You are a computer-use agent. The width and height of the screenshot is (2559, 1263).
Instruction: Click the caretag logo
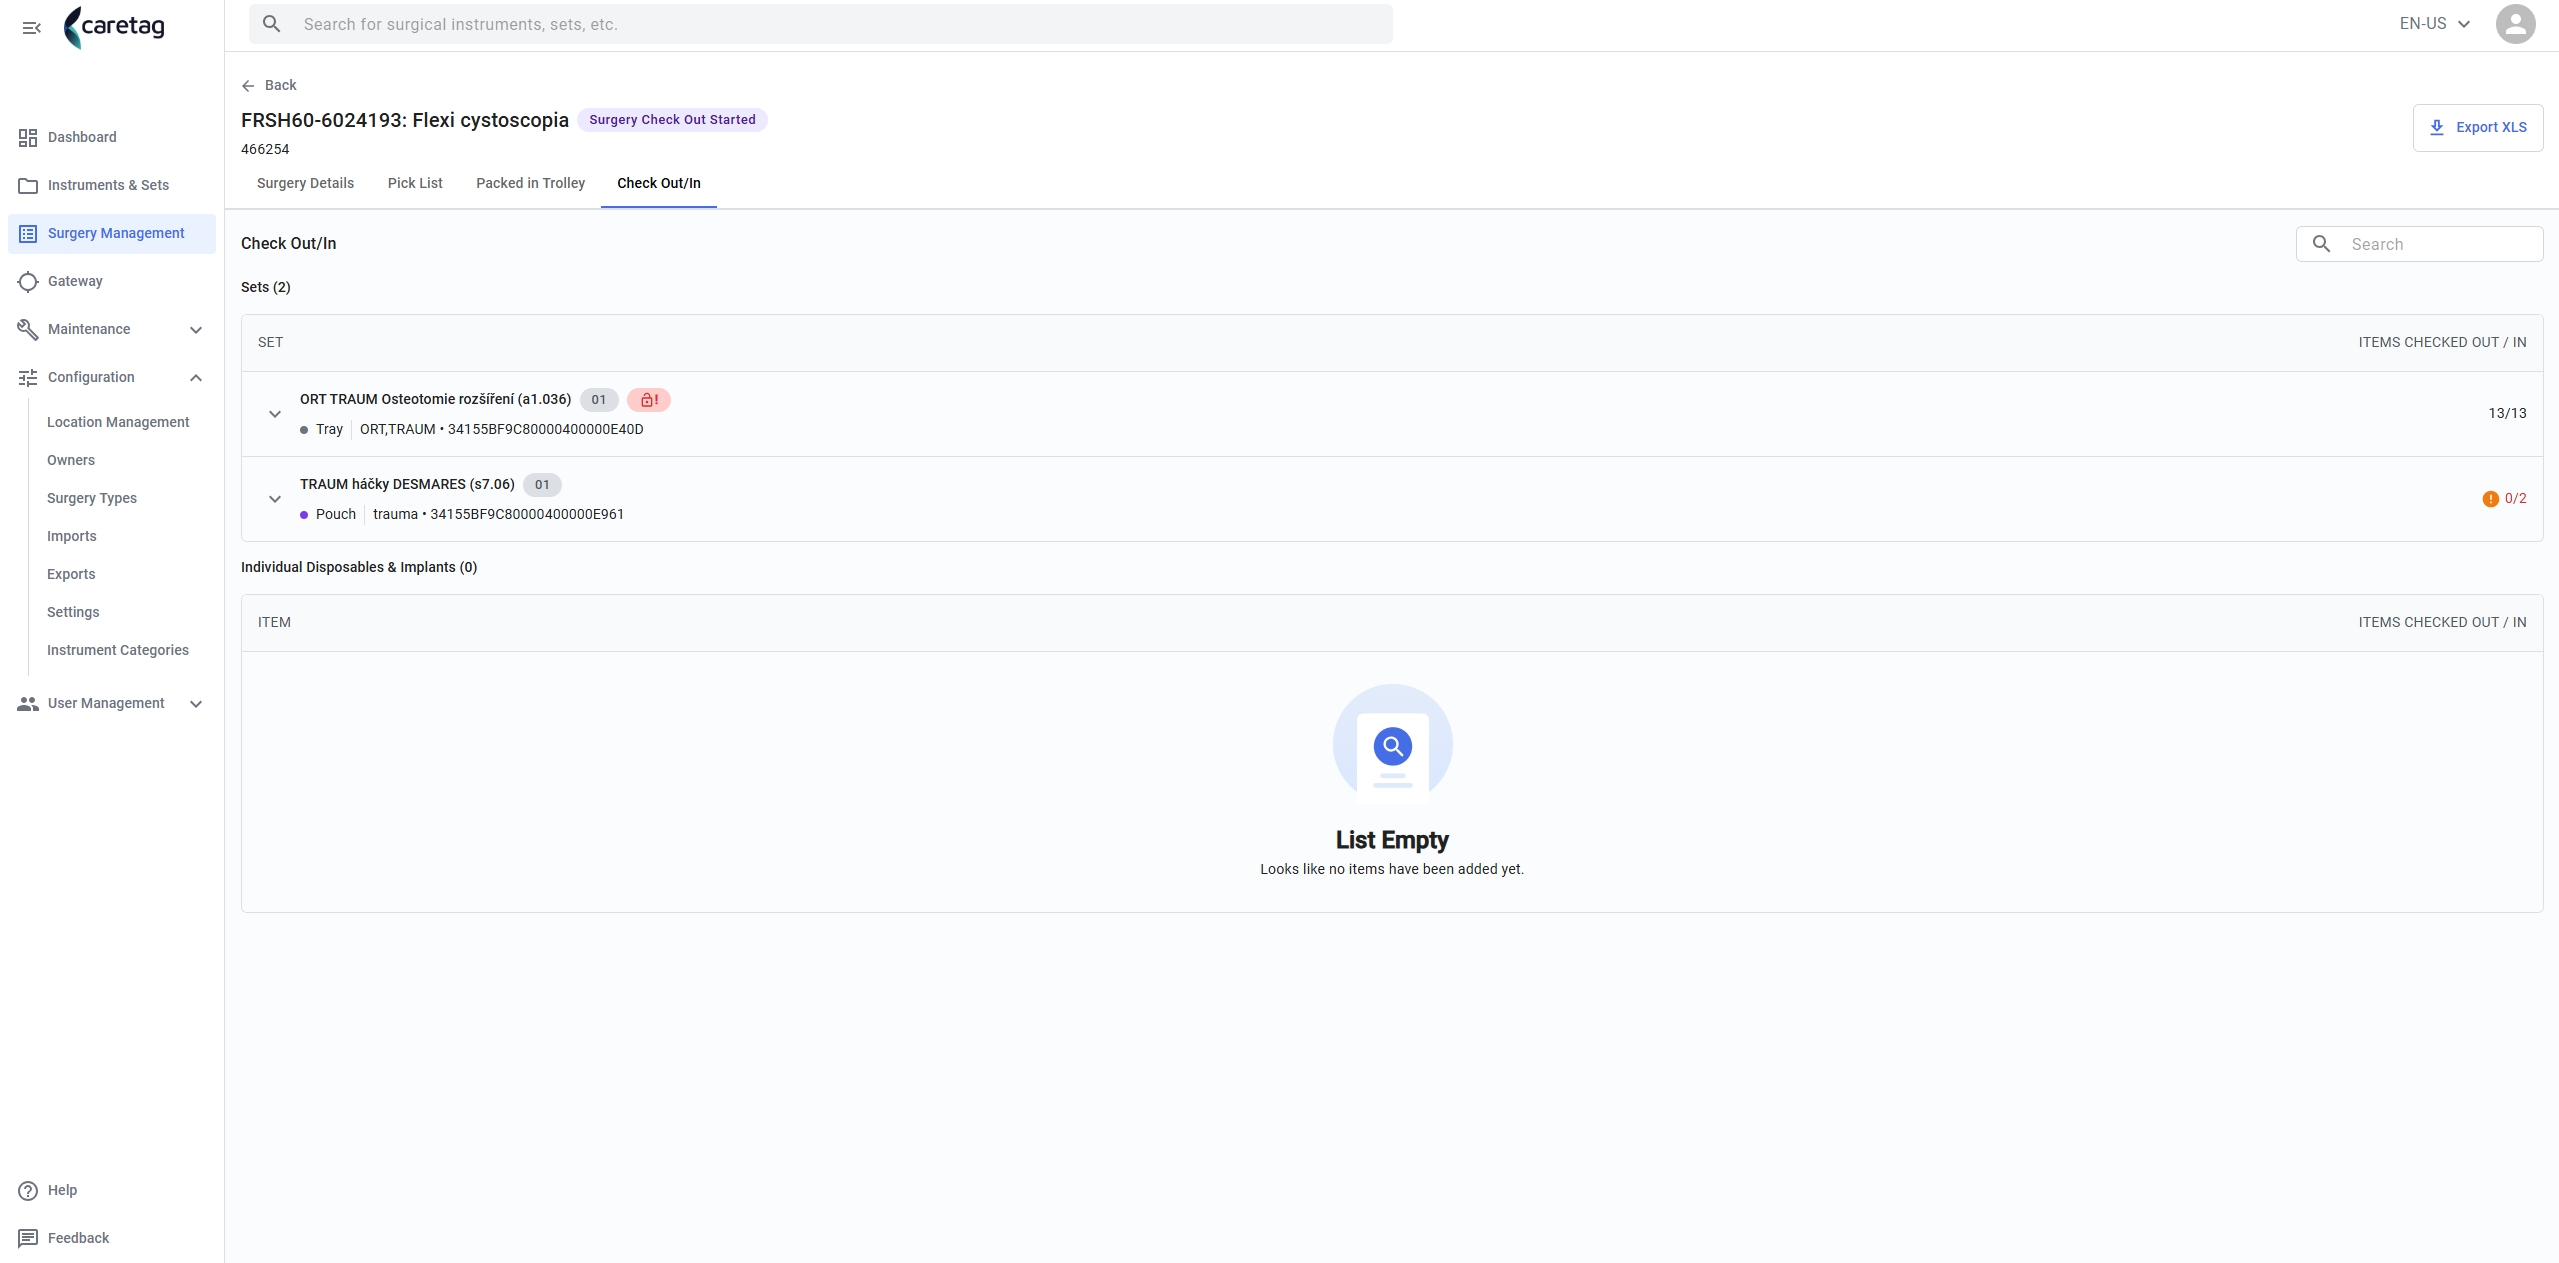(x=114, y=27)
